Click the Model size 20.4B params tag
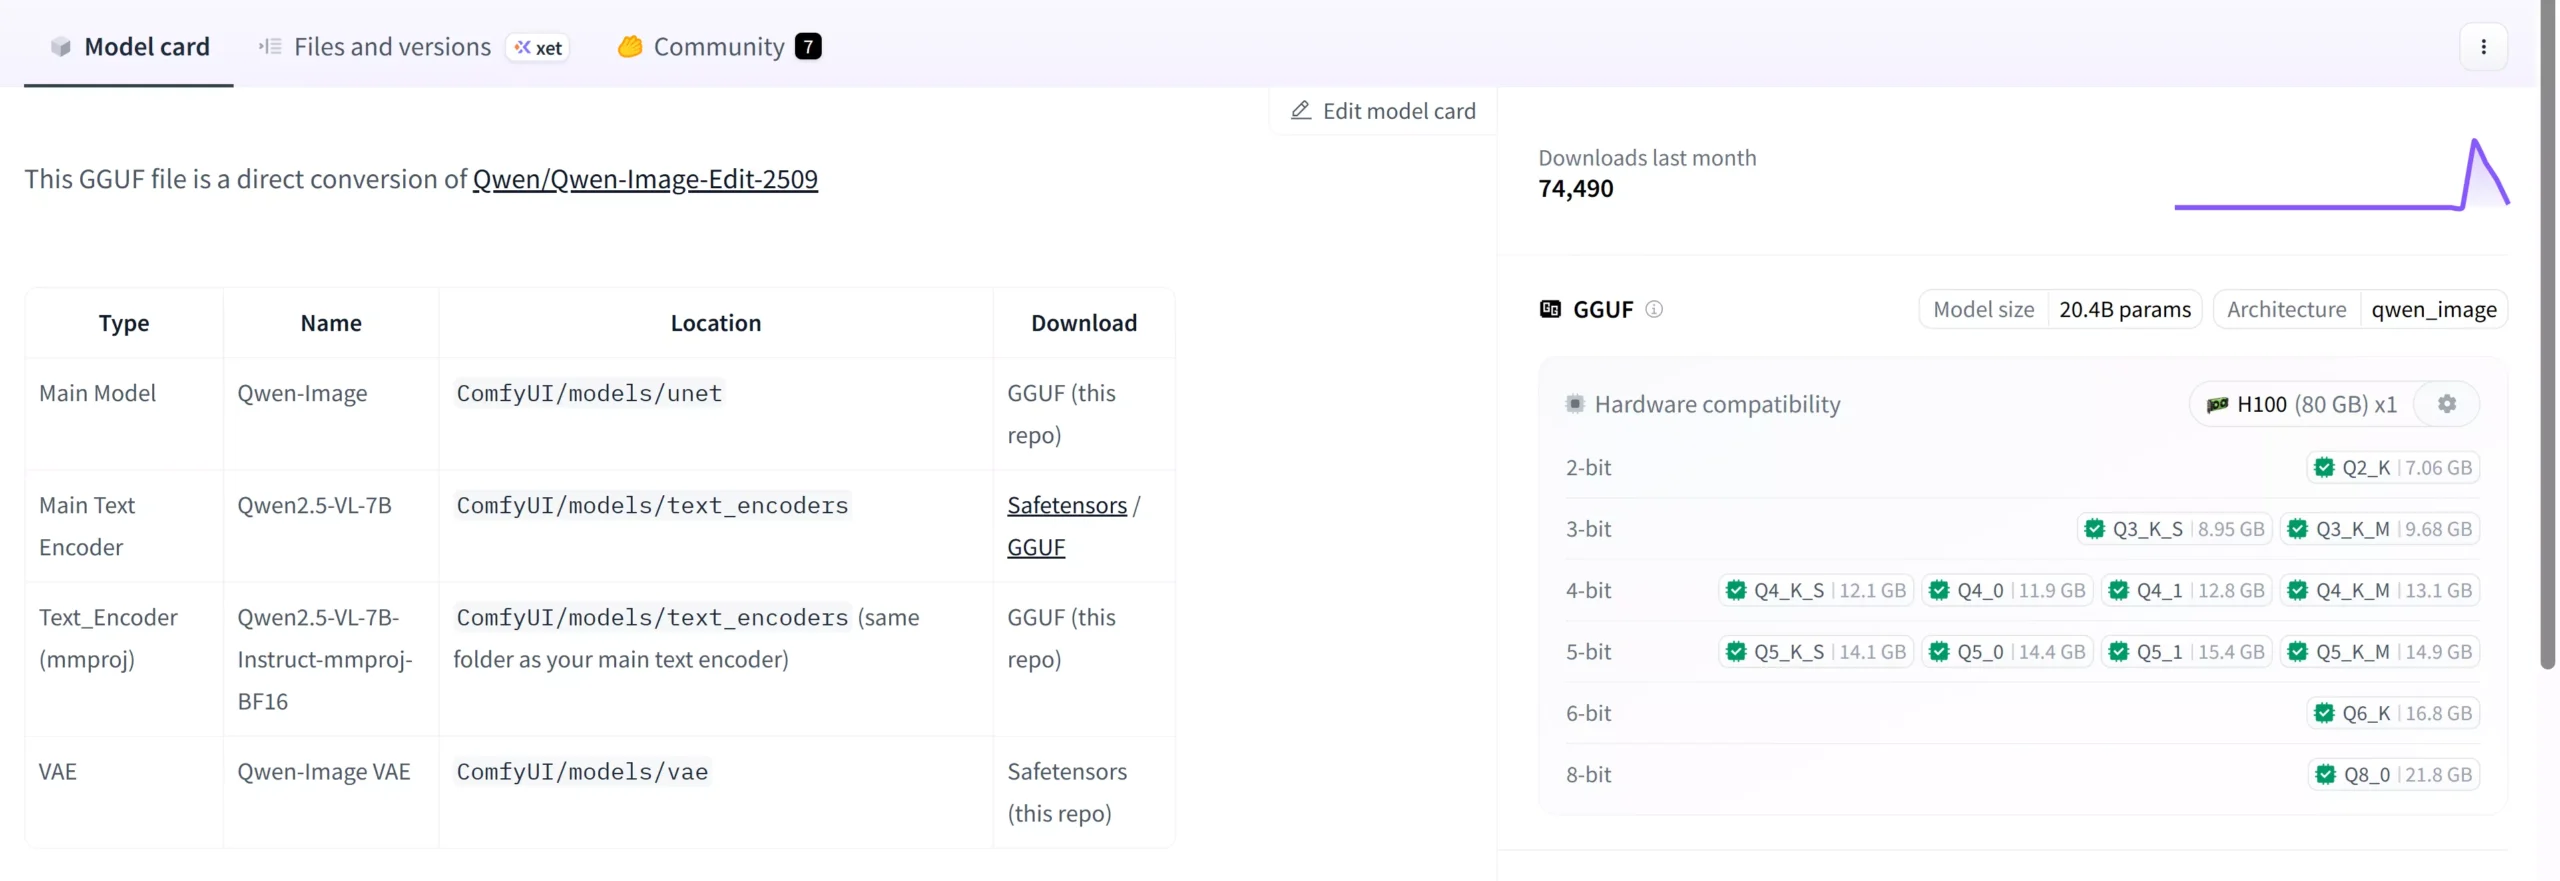The width and height of the screenshot is (2560, 881). [2060, 309]
